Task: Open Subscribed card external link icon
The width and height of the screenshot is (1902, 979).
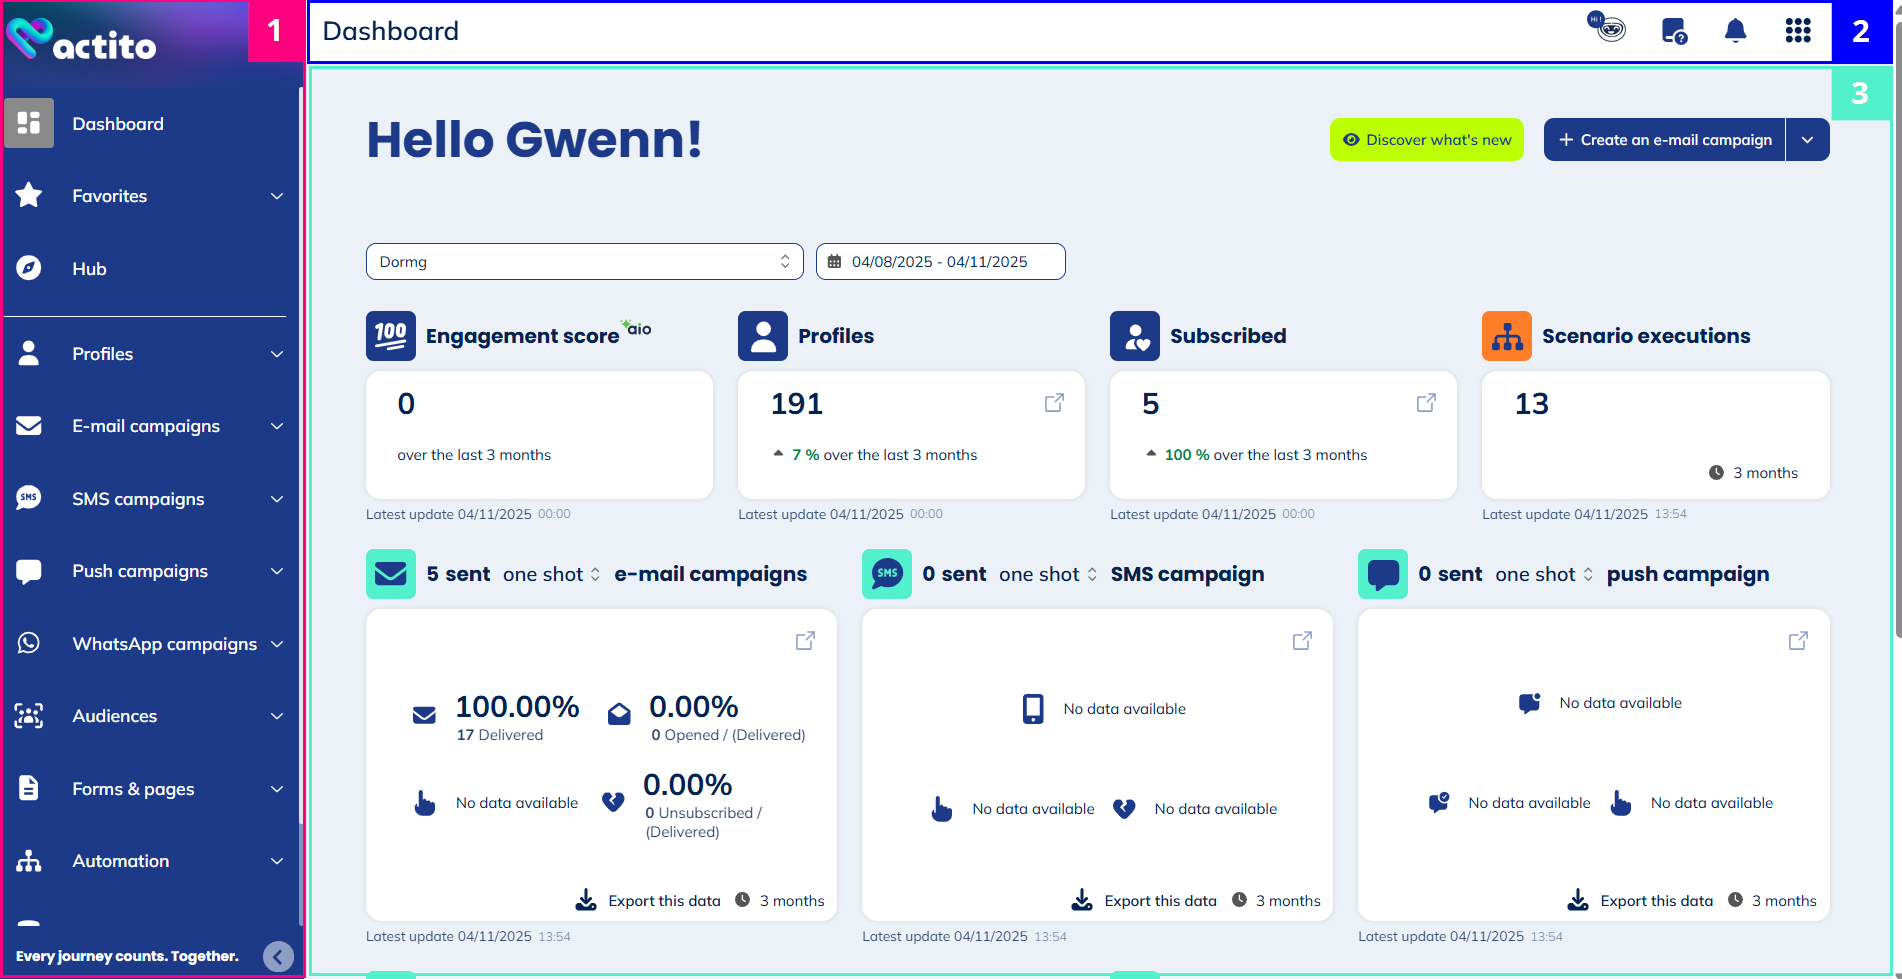Action: (x=1426, y=403)
